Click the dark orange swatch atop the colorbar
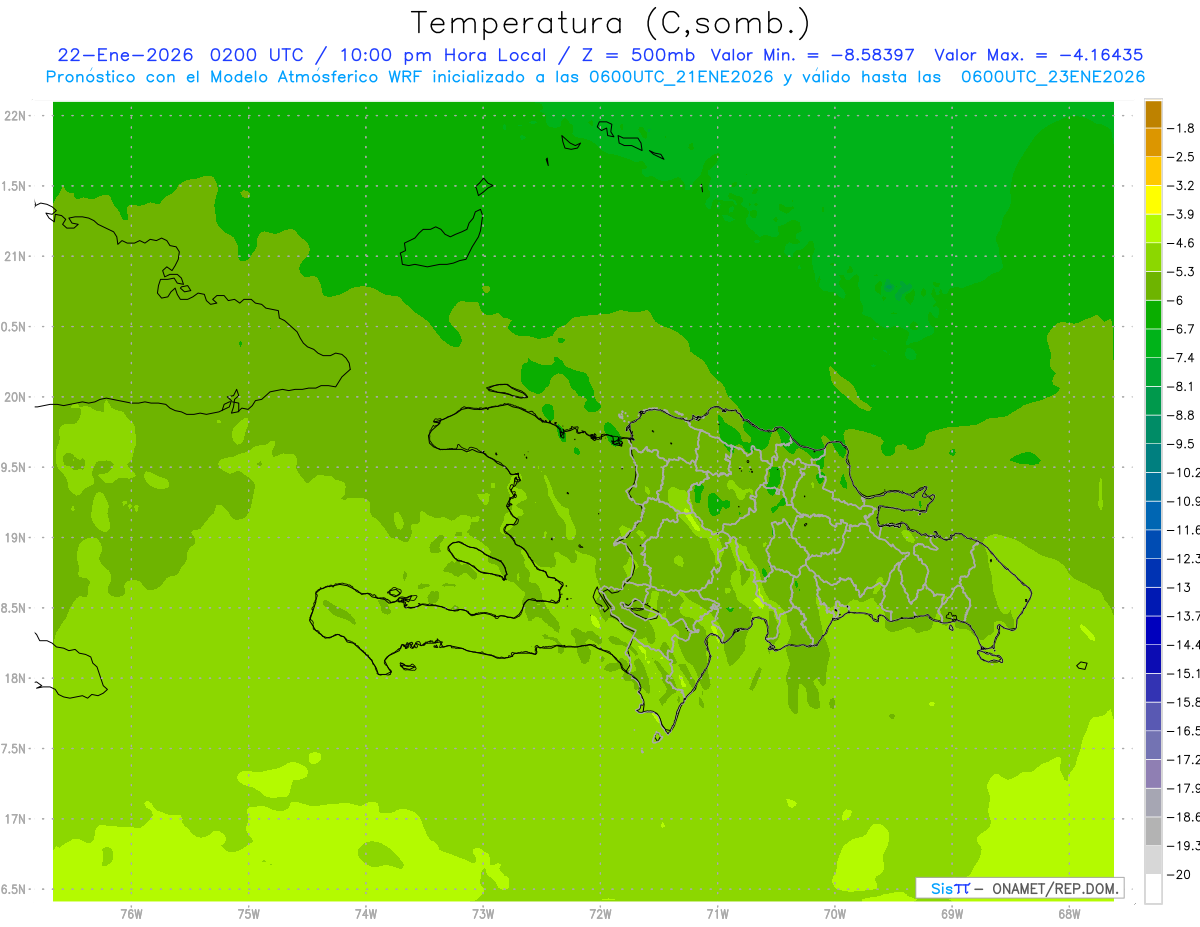 (x=1153, y=113)
